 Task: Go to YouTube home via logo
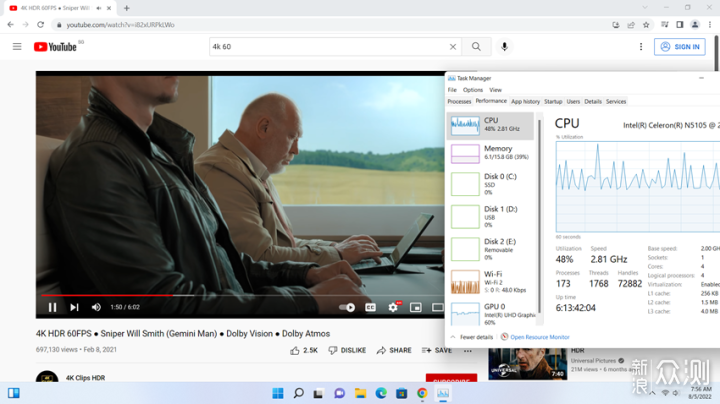[55, 47]
